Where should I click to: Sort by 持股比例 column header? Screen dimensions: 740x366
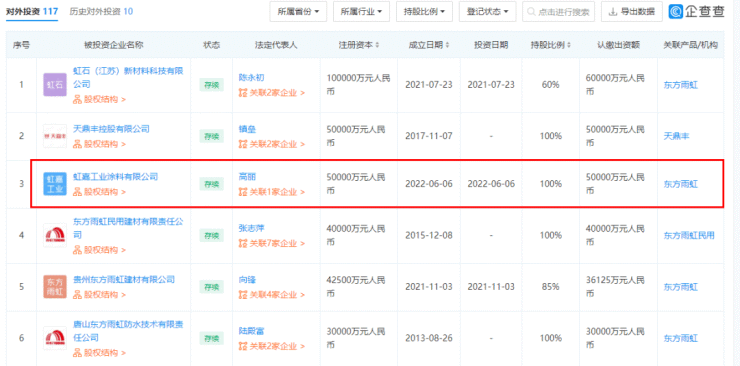click(551, 45)
